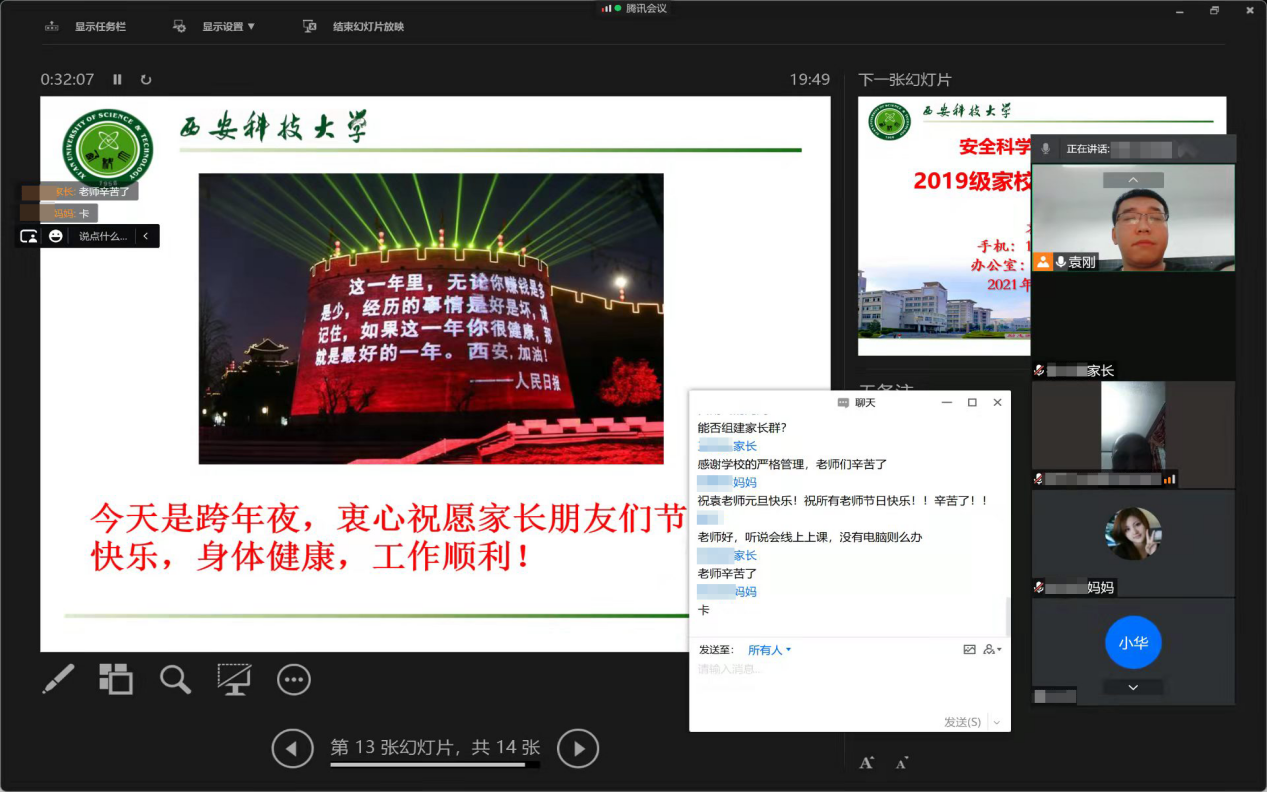The height and width of the screenshot is (792, 1267).
Task: Click the floating 妈妈: 卡 bubble over the slide
Action: (x=59, y=213)
